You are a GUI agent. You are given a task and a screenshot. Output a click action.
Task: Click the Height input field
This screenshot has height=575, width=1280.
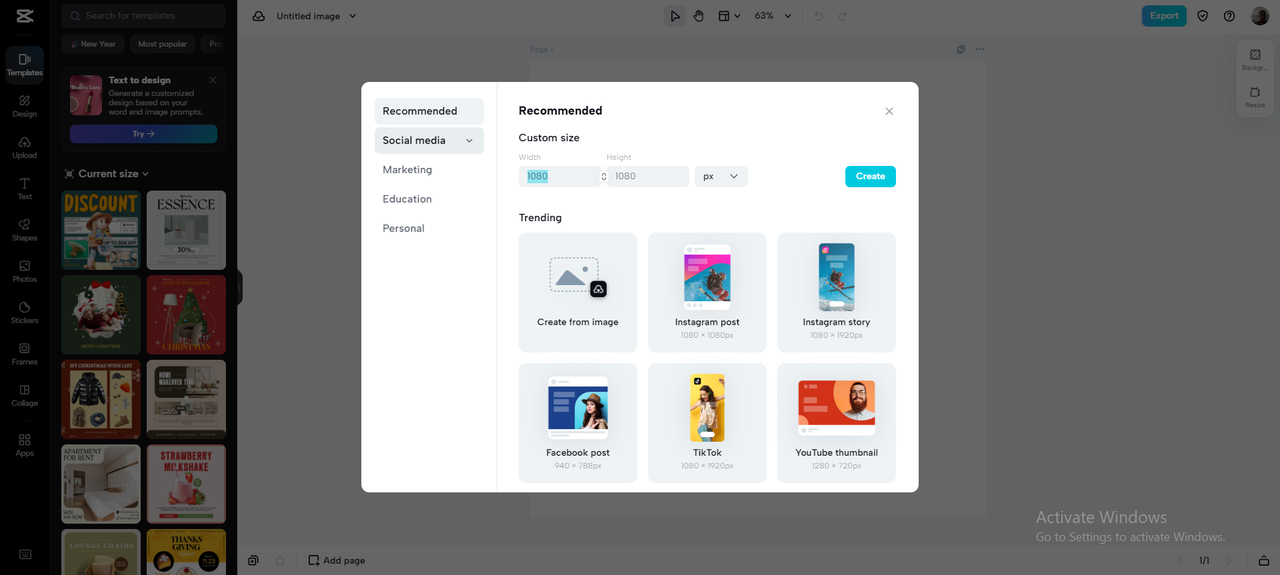point(648,176)
